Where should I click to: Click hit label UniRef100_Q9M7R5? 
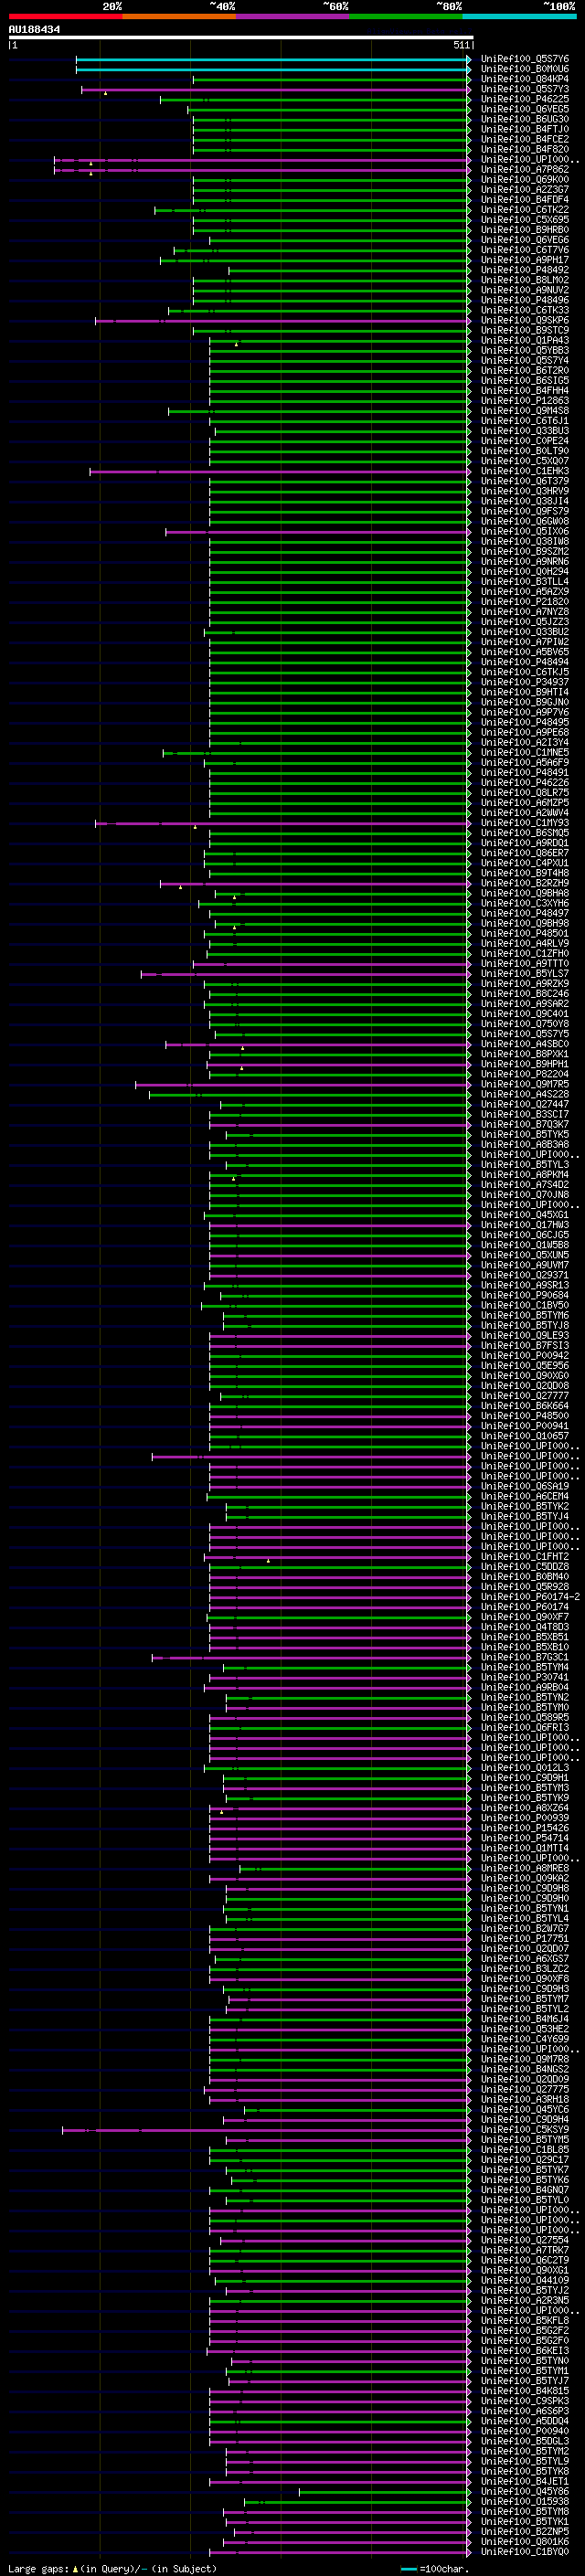point(525,1084)
